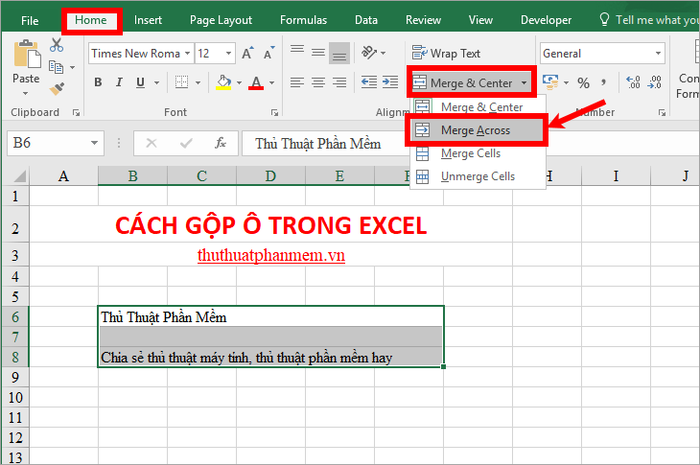This screenshot has width=700, height=465.
Task: Open the Name Box dropdown for B6
Action: pyautogui.click(x=94, y=143)
